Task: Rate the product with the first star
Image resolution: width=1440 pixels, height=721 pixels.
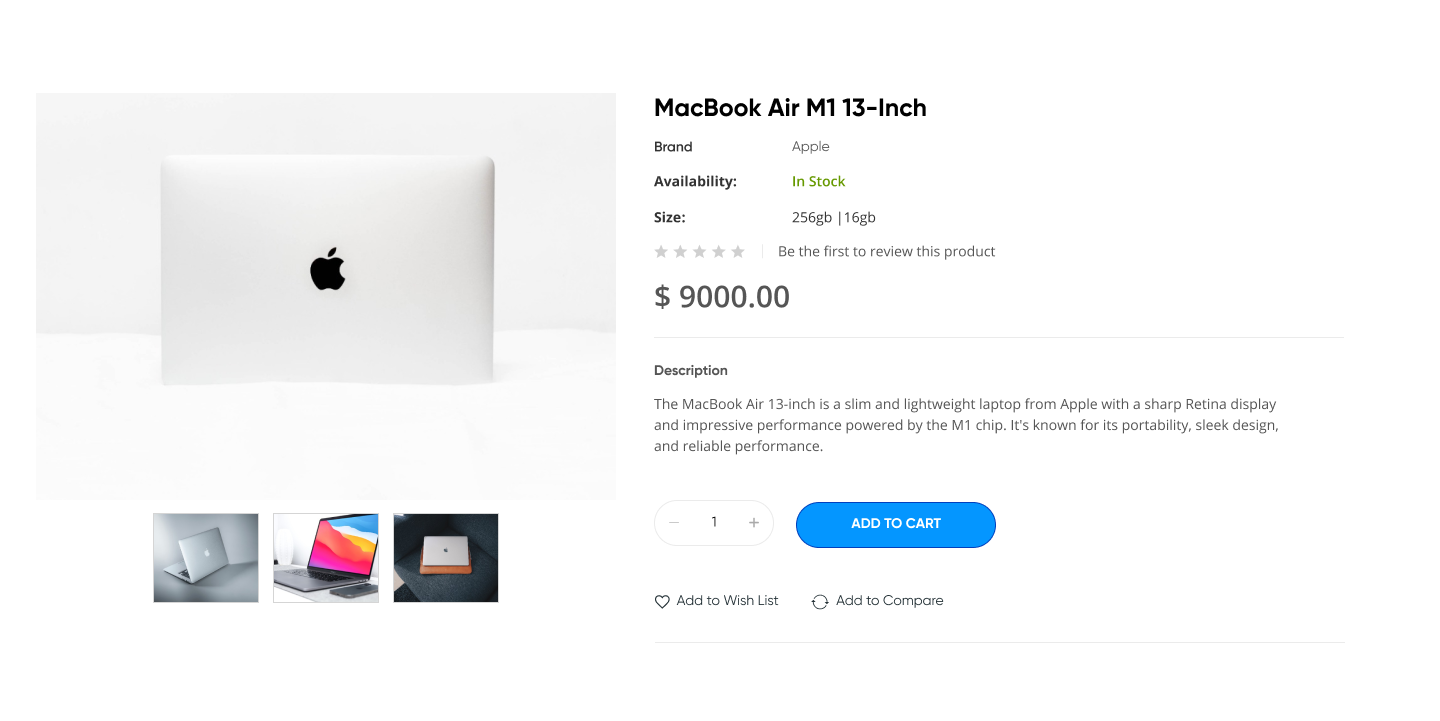Action: (661, 251)
